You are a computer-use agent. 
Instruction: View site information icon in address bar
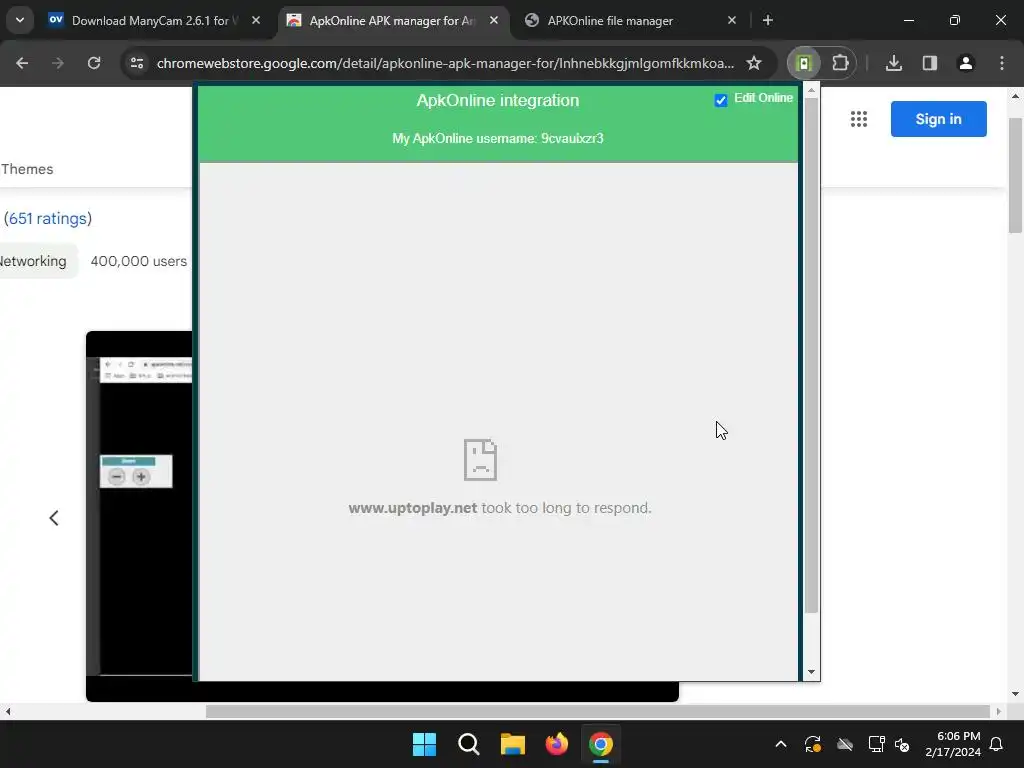136,63
